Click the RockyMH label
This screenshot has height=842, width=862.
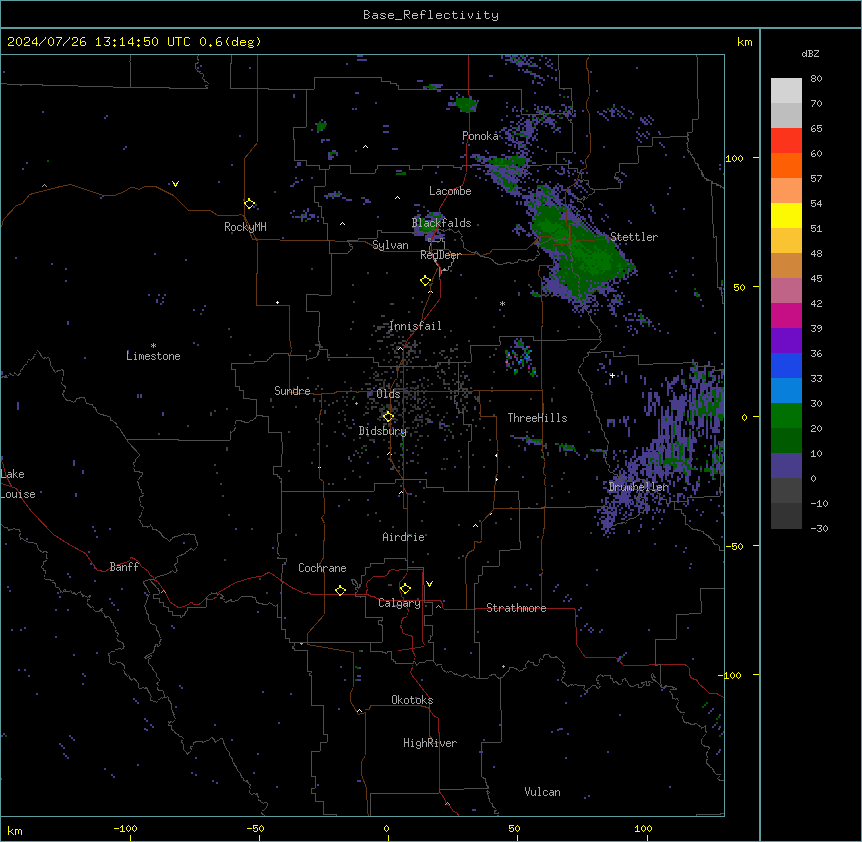coord(245,227)
